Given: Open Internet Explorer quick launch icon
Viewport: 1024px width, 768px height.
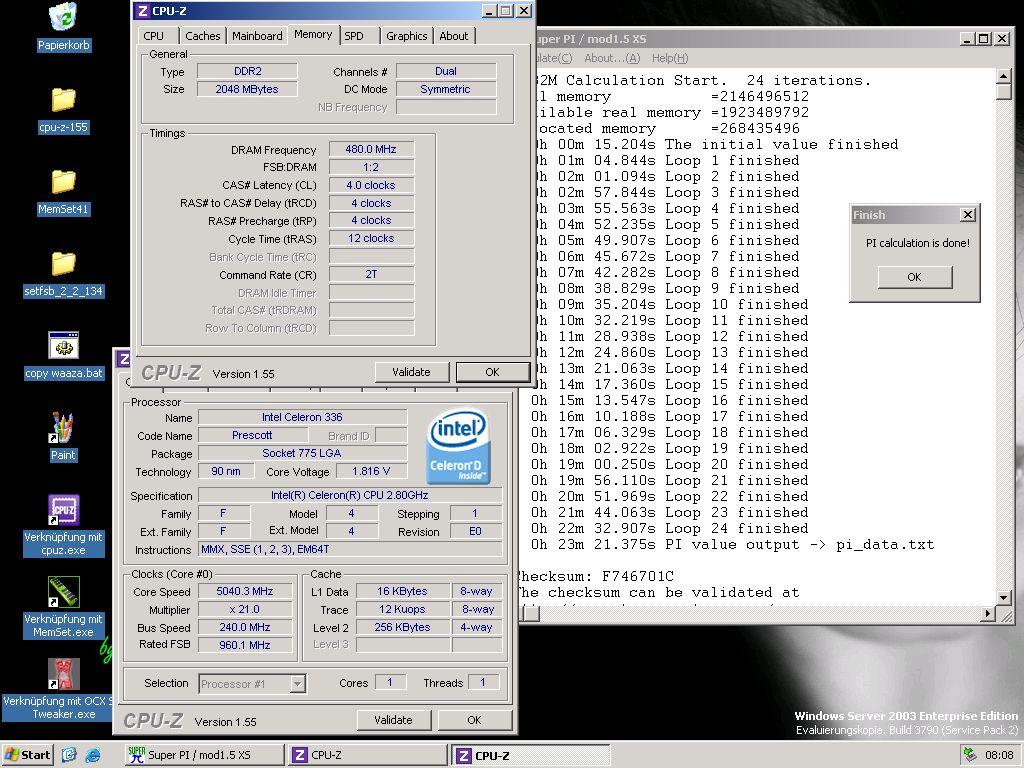Looking at the screenshot, I should (x=93, y=755).
